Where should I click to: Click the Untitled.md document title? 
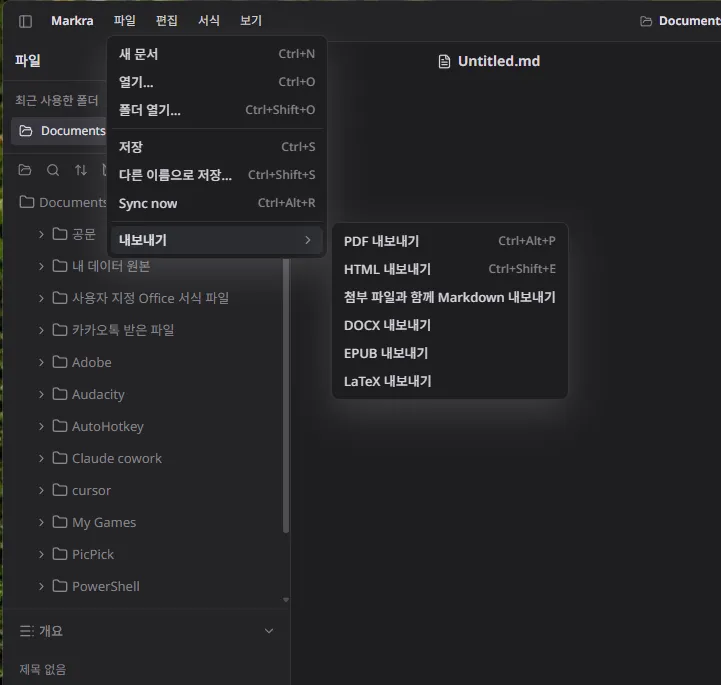[x=499, y=61]
